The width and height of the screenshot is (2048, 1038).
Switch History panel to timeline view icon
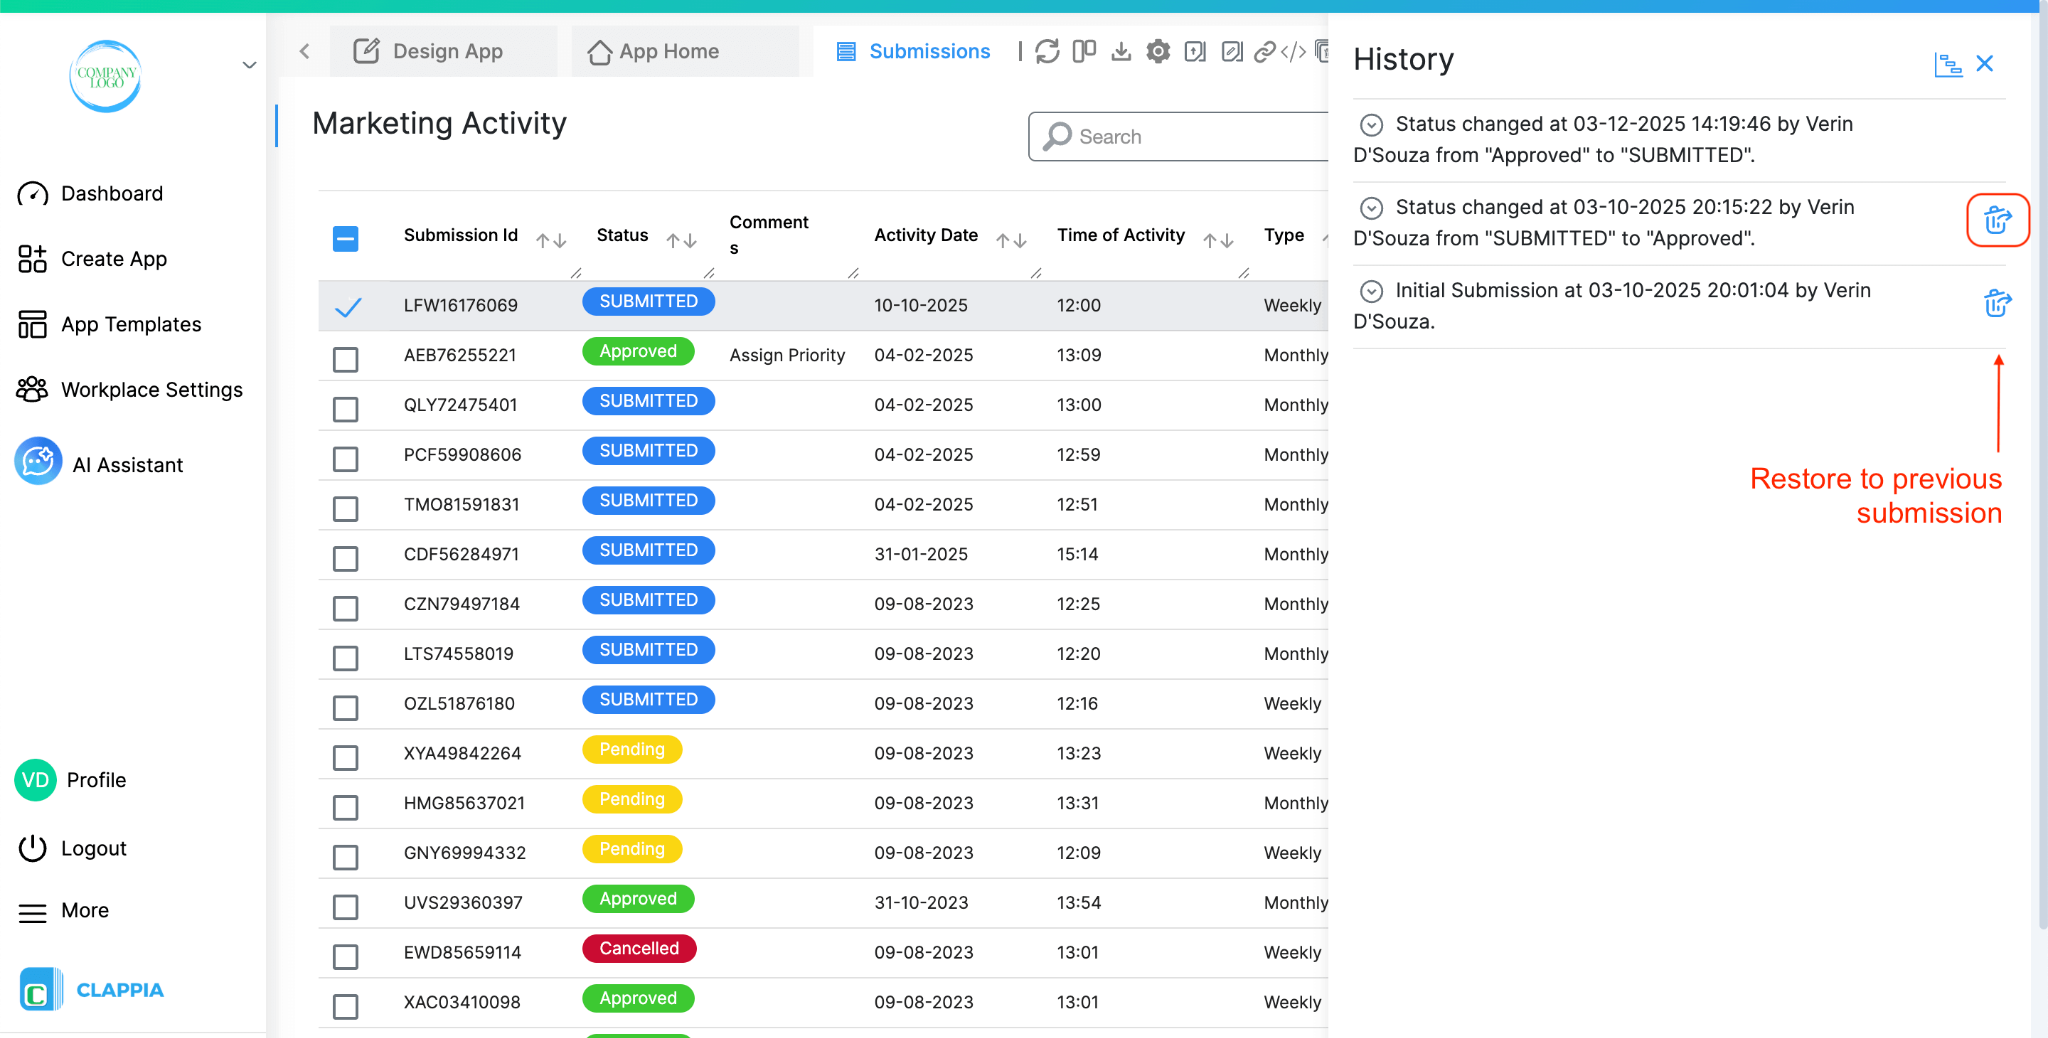click(x=1949, y=63)
